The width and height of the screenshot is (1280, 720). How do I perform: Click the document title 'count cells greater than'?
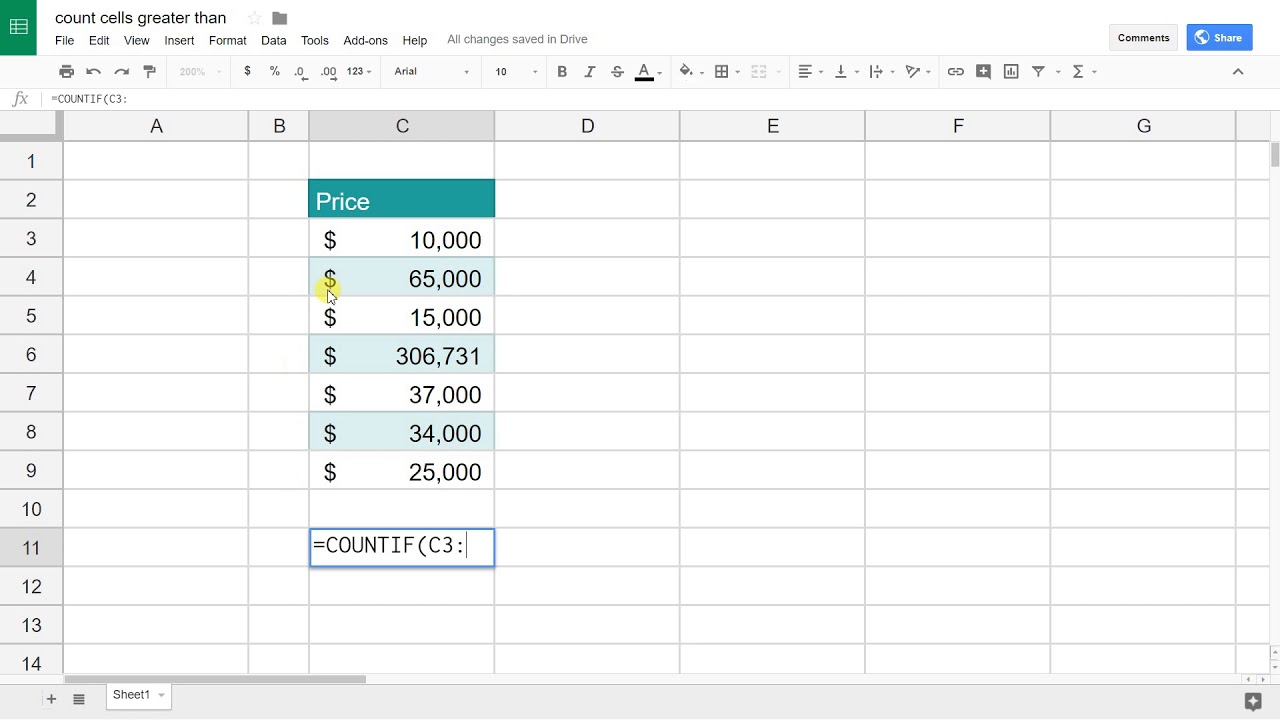[x=141, y=18]
